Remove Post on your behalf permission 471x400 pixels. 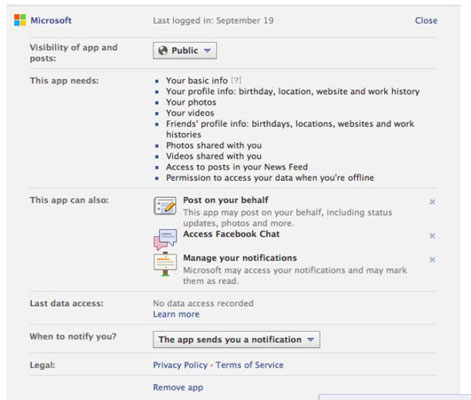click(x=432, y=202)
